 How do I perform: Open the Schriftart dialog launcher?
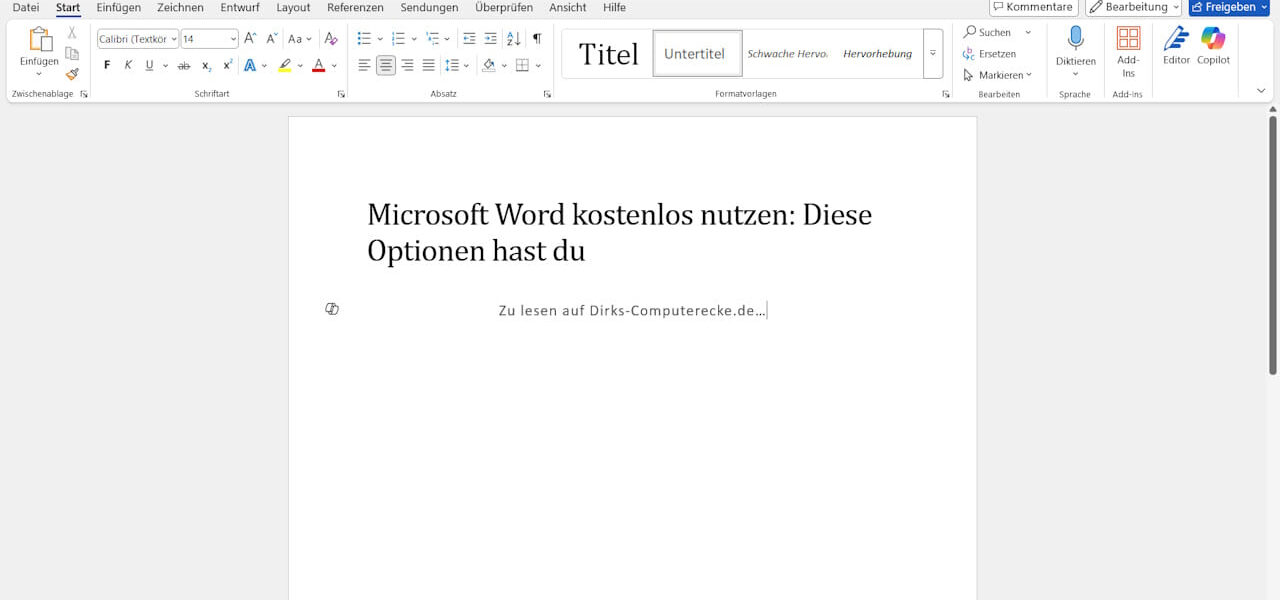coord(341,94)
